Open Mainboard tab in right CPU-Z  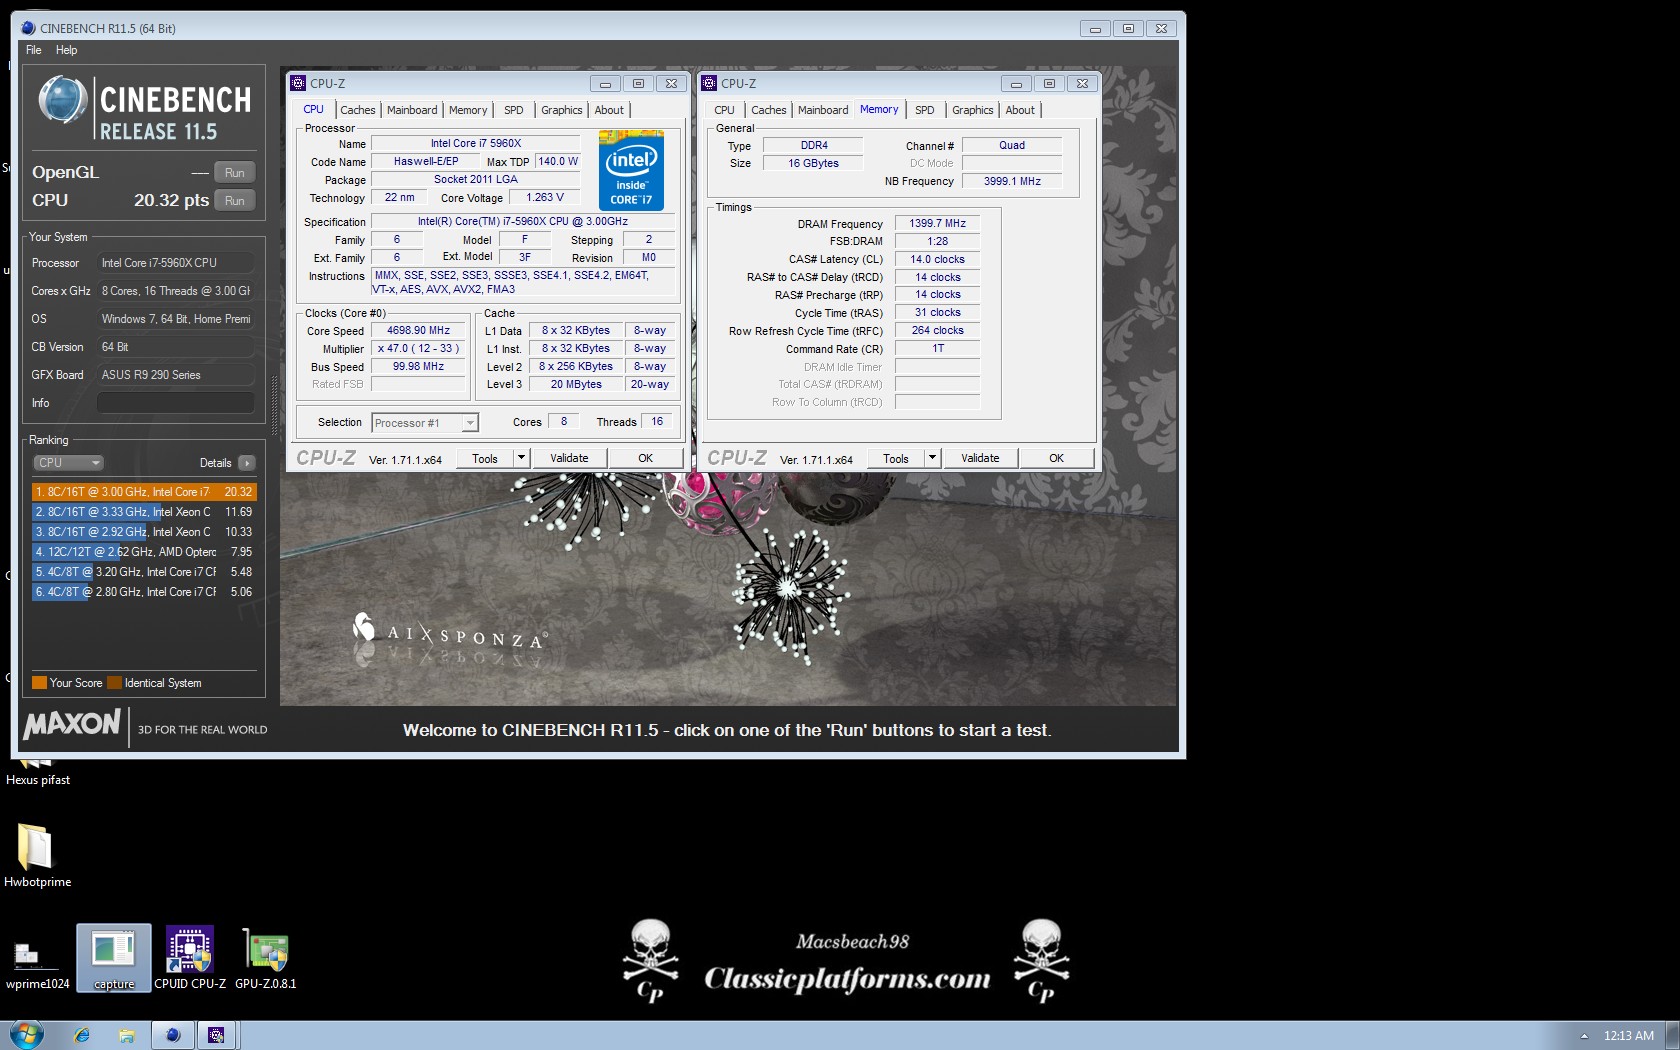click(823, 110)
